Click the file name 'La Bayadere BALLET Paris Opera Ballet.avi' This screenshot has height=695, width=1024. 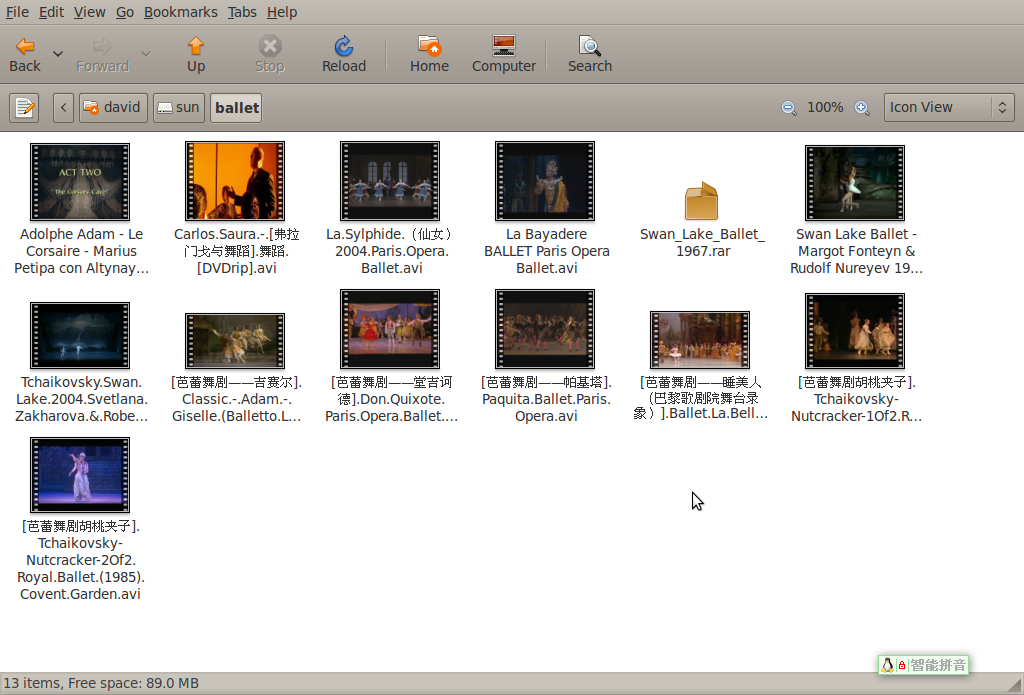click(547, 251)
